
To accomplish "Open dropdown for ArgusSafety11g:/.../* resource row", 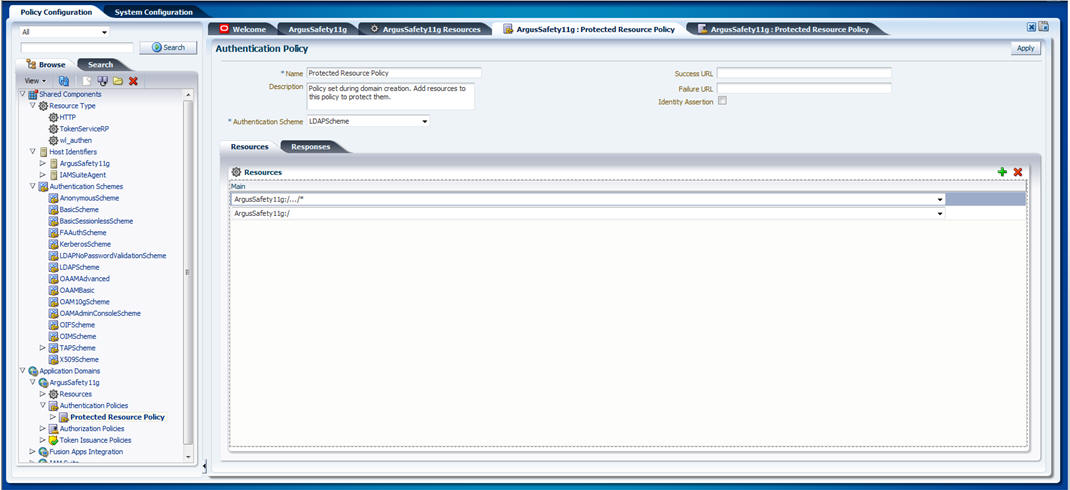I will point(940,199).
